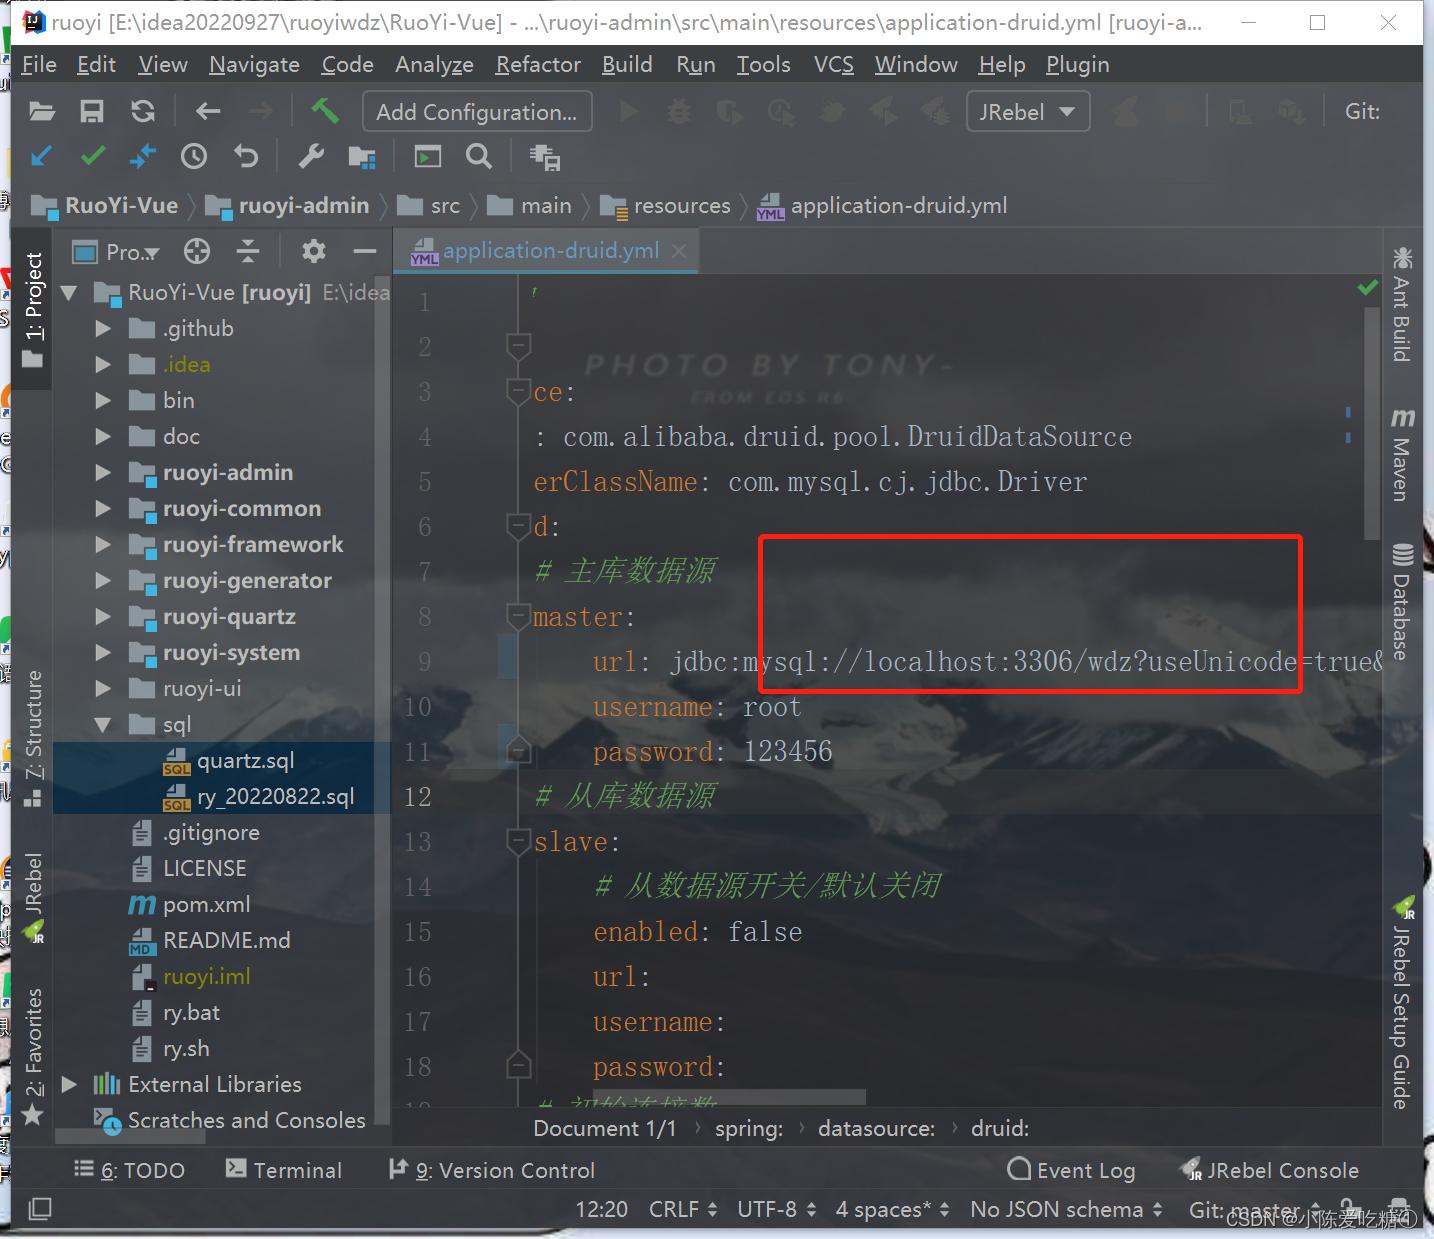Open Settings via the wrench icon
The image size is (1434, 1239).
[311, 156]
